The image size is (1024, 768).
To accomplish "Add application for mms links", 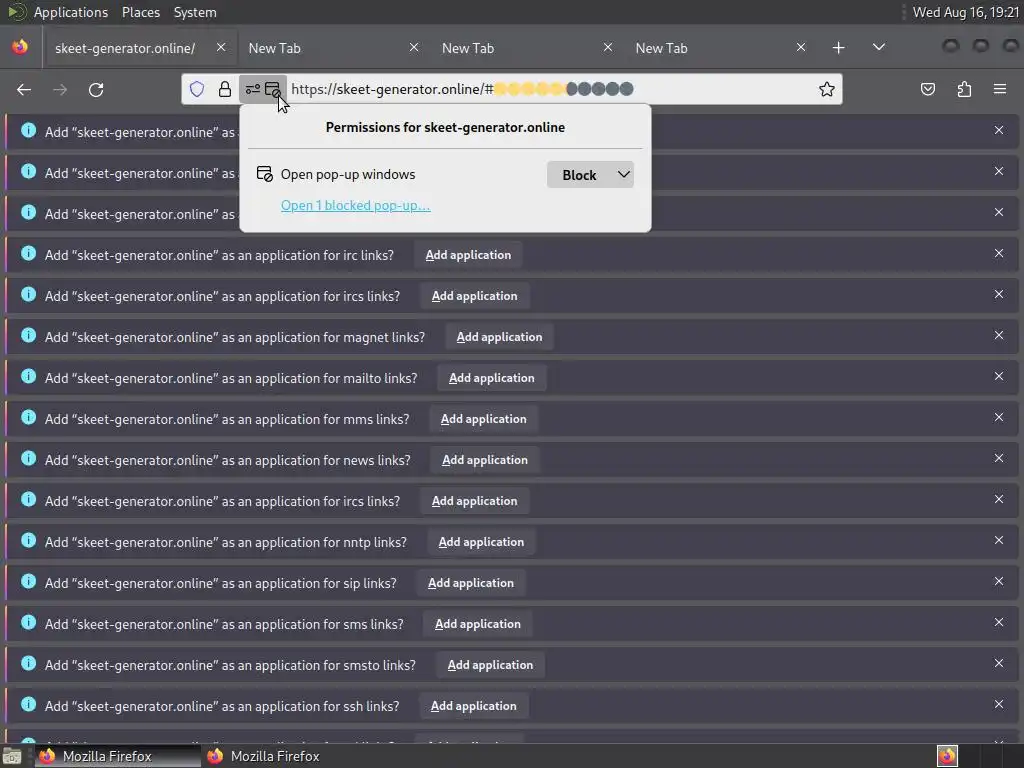I will [x=483, y=419].
